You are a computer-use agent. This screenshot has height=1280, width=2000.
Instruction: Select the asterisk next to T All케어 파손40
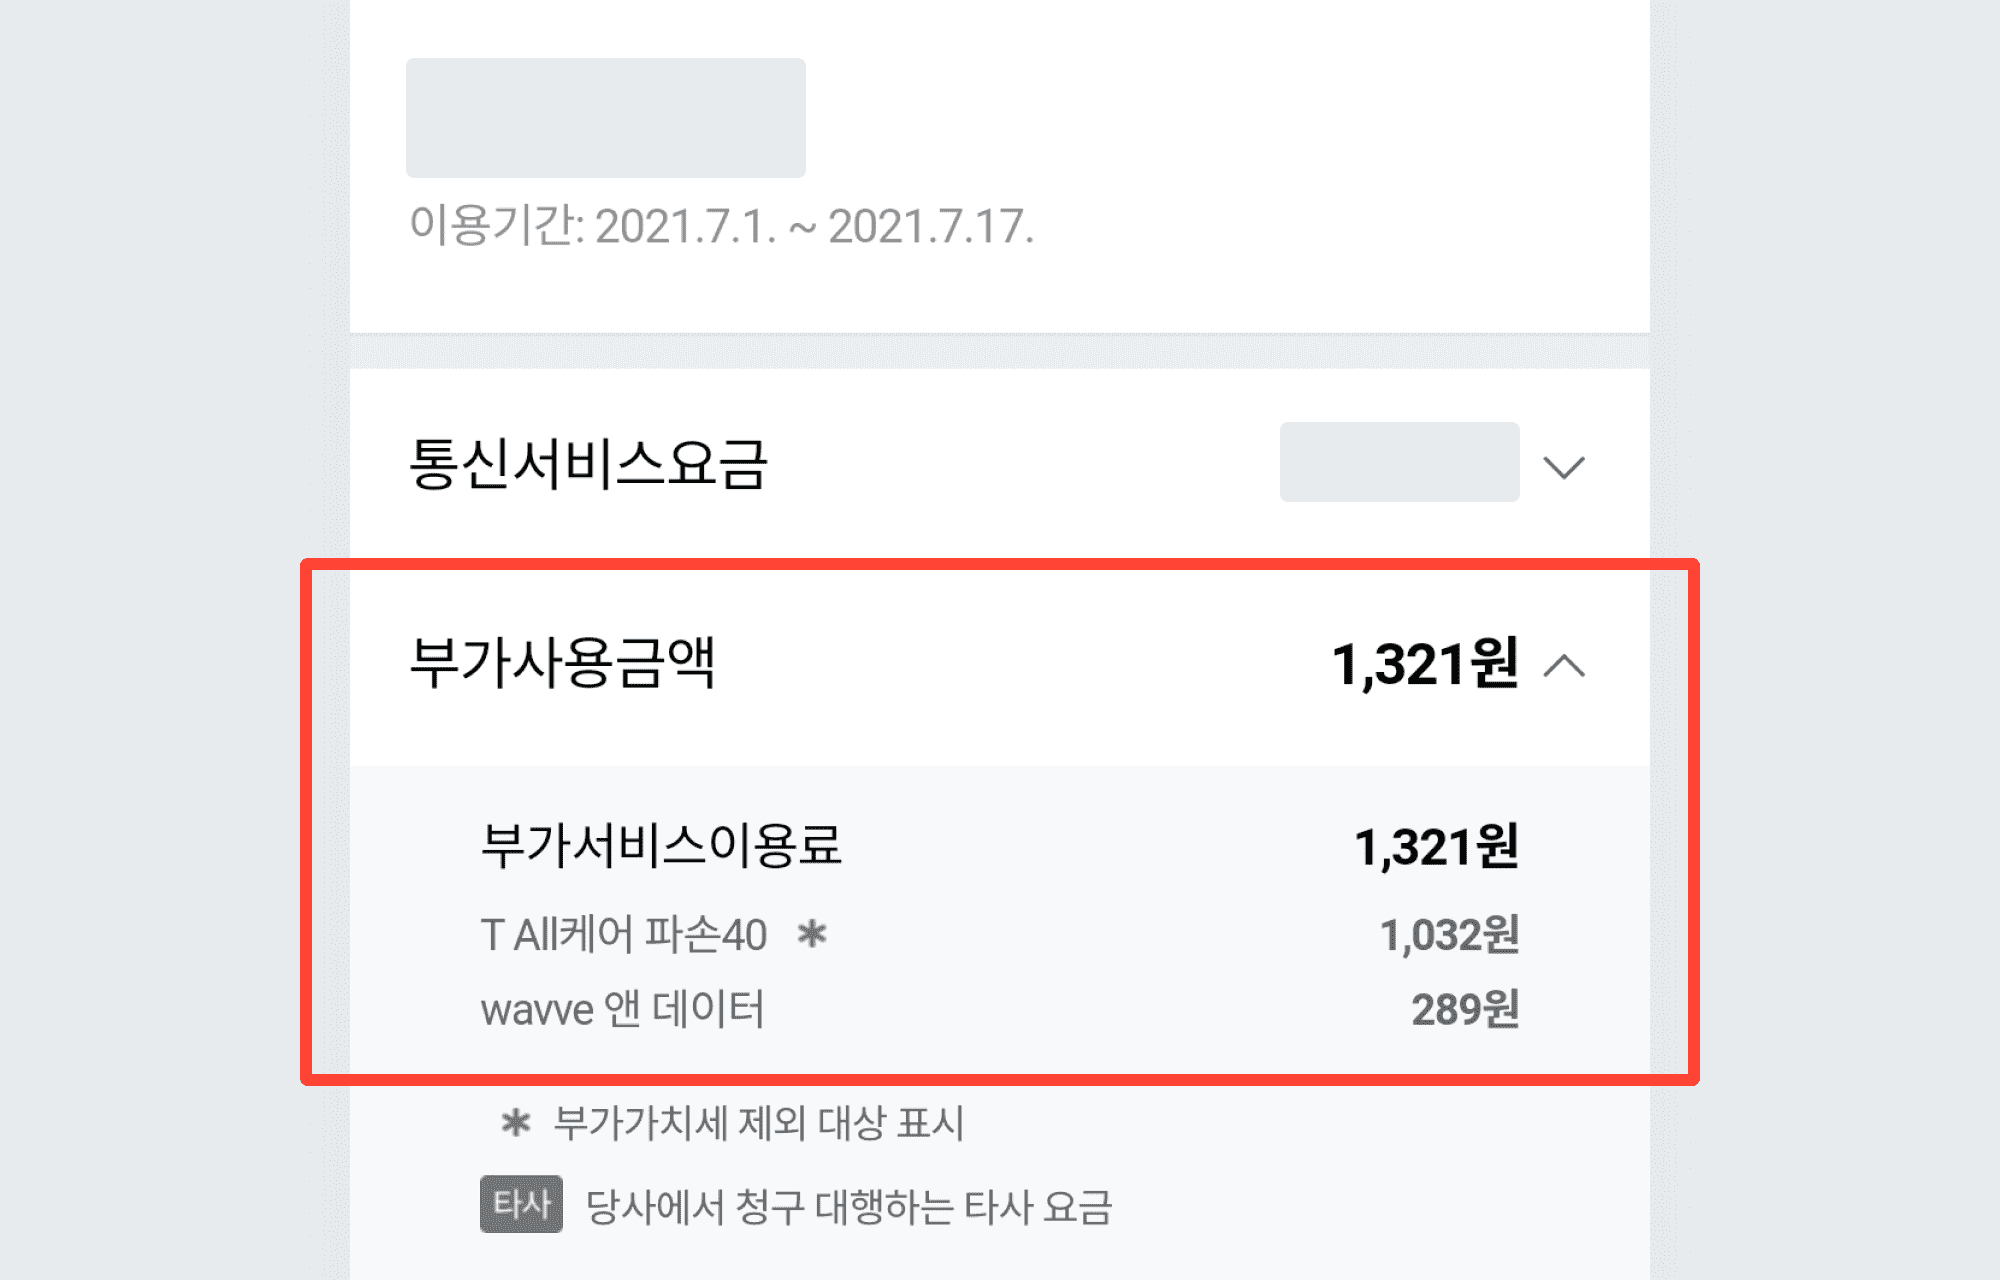click(x=812, y=933)
